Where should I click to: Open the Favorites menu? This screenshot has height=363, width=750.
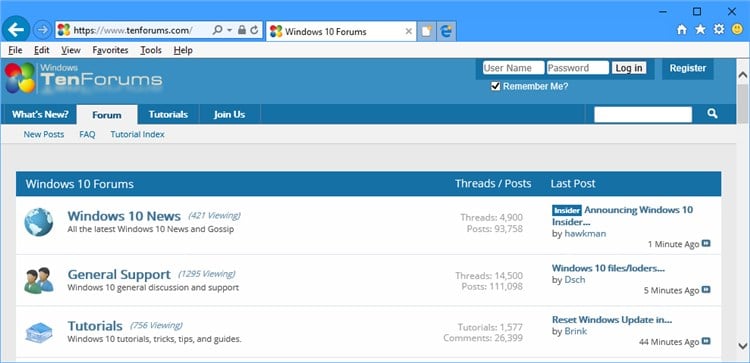pyautogui.click(x=110, y=50)
